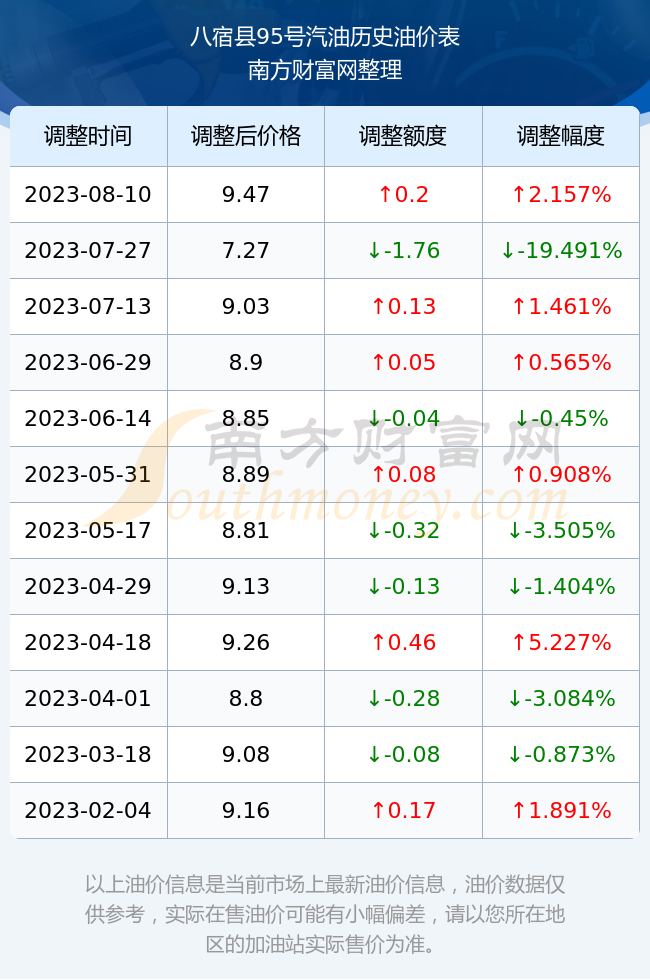Click the 调整幅度 column header

click(561, 136)
